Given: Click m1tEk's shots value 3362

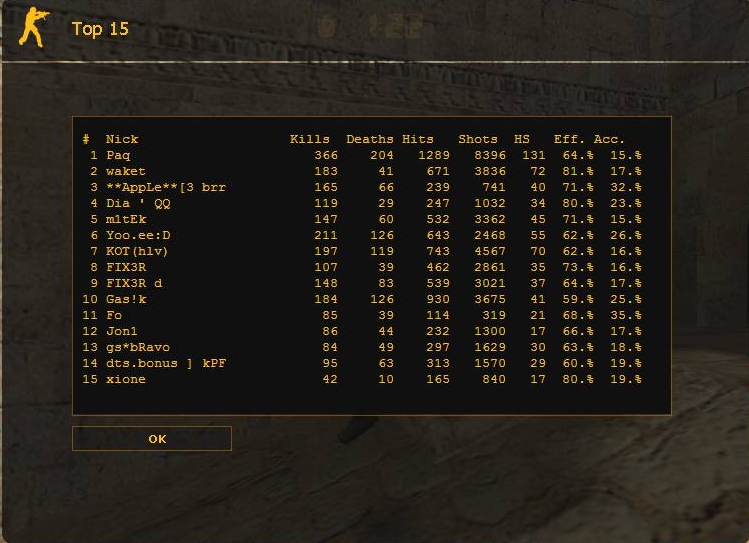Looking at the screenshot, I should coord(490,219).
